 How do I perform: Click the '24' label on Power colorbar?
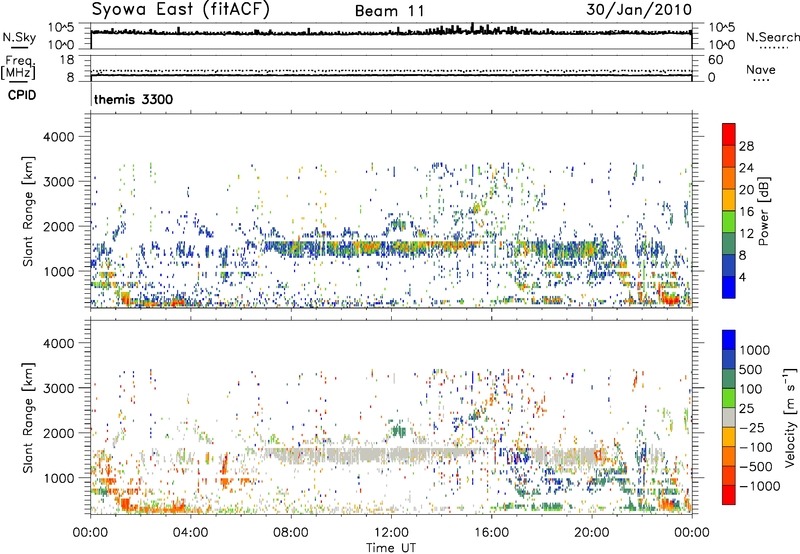[x=746, y=168]
